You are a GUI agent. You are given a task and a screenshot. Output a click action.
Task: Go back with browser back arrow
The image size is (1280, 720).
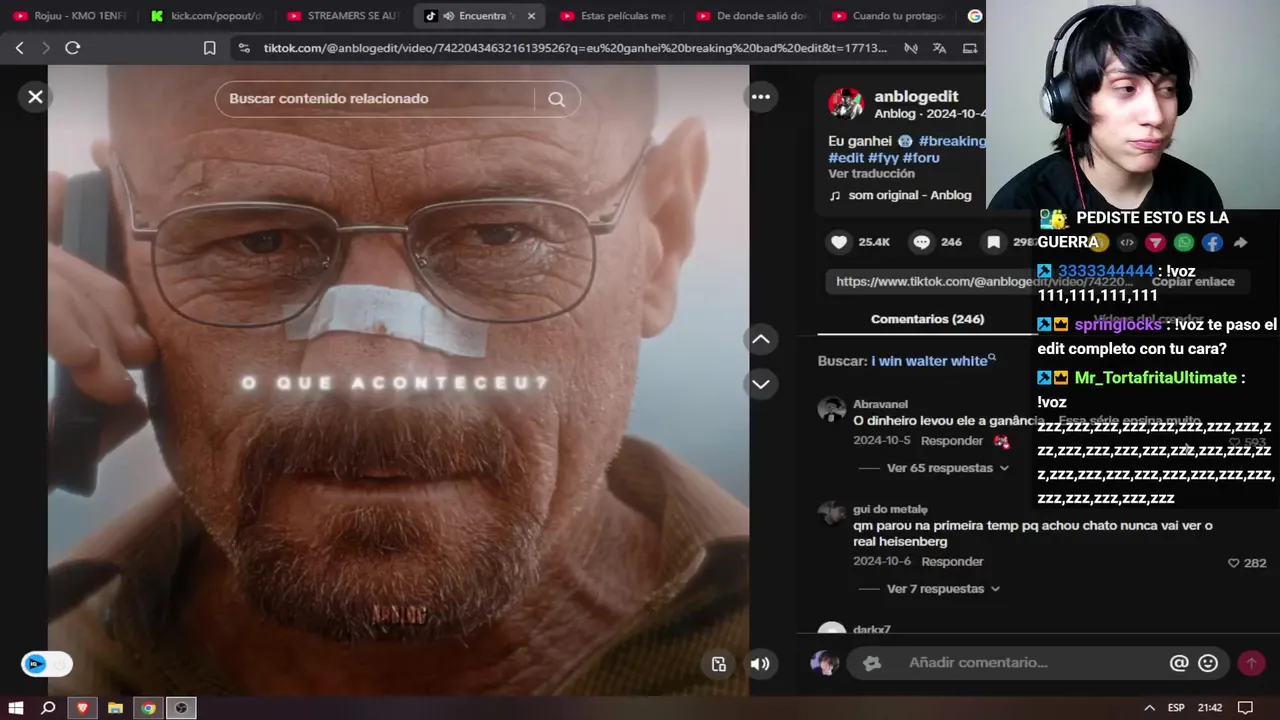19,48
